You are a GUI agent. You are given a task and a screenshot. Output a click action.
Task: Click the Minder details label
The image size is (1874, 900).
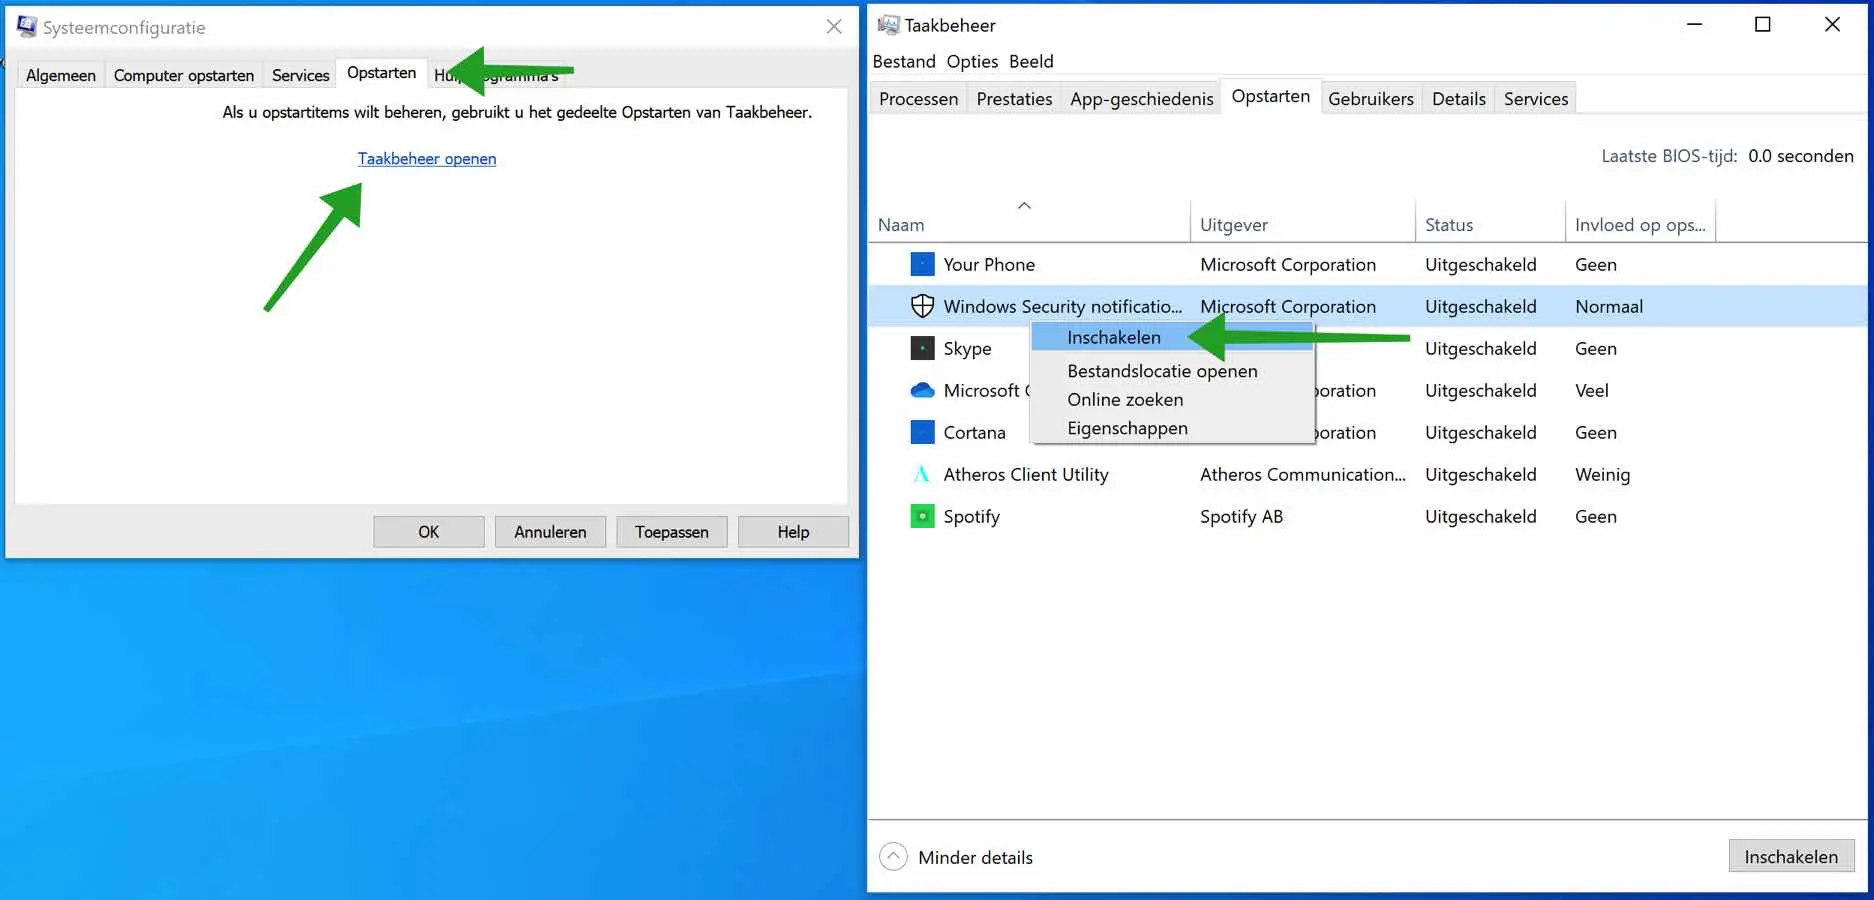(975, 857)
